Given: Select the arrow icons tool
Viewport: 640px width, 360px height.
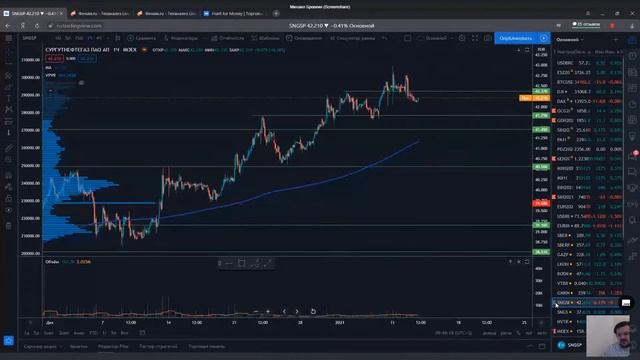Looking at the screenshot, I should click(x=9, y=133).
